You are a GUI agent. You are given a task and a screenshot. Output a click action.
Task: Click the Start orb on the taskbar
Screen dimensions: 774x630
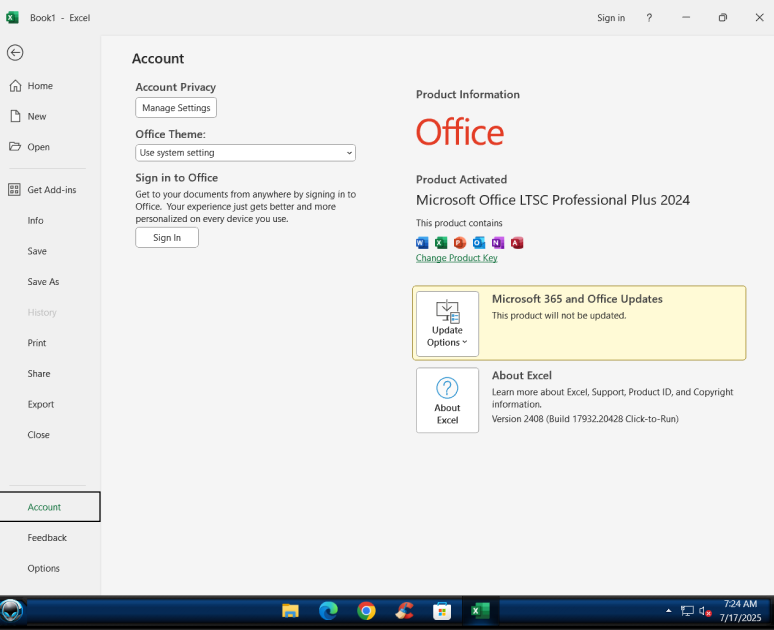coord(12,611)
